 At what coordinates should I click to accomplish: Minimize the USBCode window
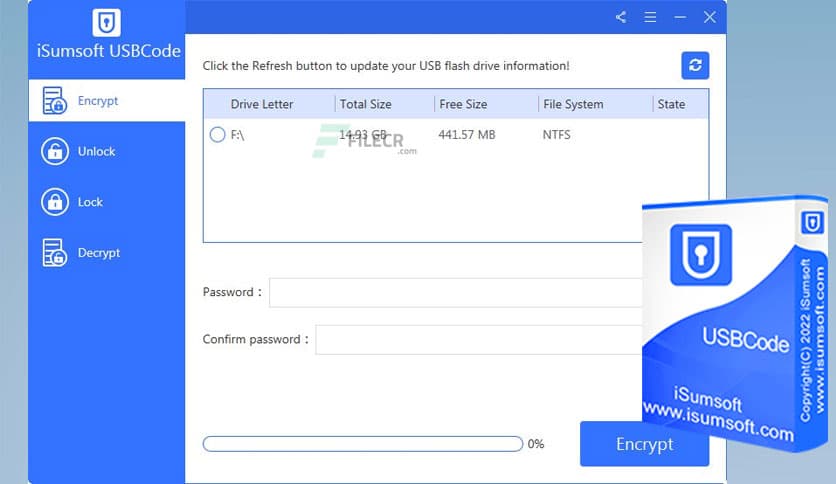(680, 17)
